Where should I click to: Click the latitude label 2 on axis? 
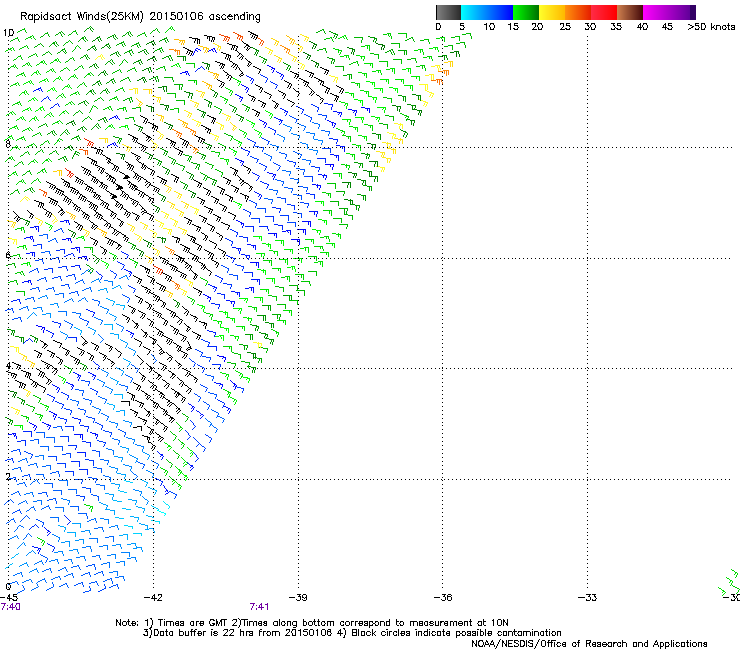click(x=8, y=477)
